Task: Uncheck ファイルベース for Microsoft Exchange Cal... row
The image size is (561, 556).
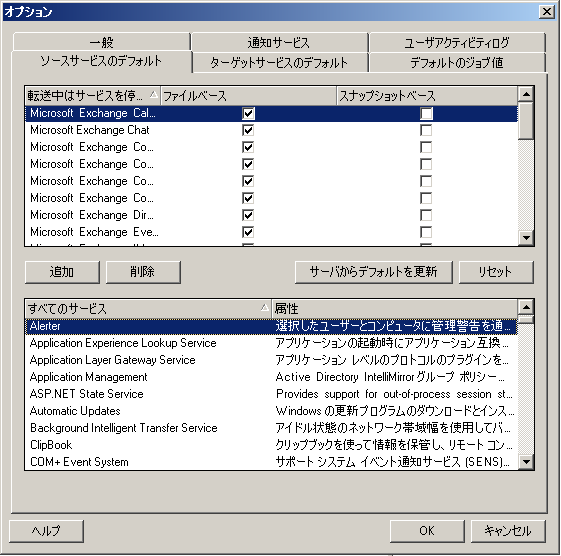Action: [x=248, y=114]
